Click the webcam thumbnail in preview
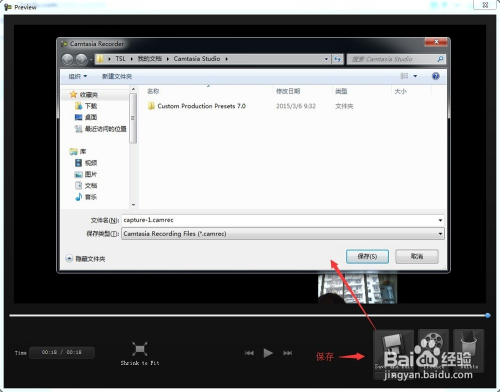The height and width of the screenshot is (392, 500). (x=357, y=289)
